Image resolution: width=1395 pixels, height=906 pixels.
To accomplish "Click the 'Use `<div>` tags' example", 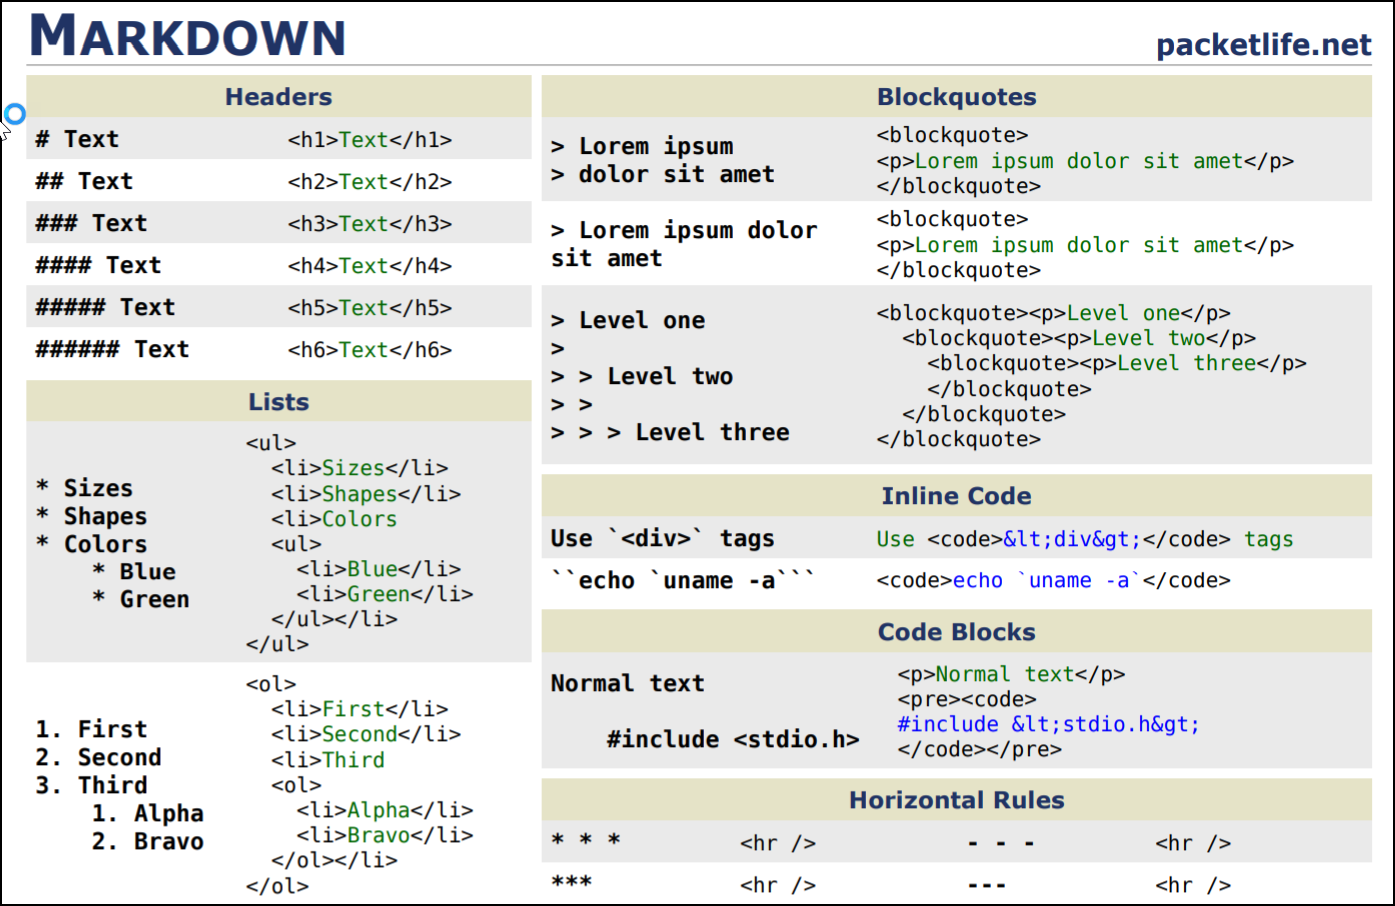I will [662, 538].
